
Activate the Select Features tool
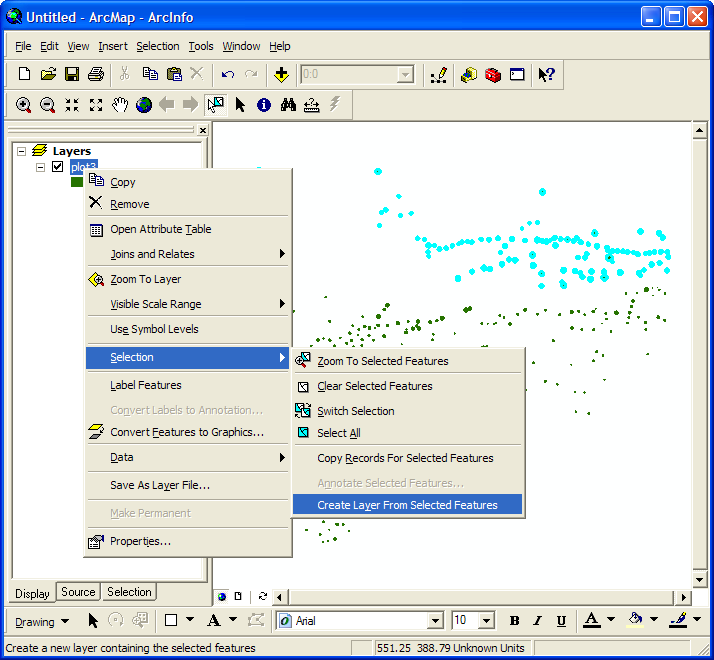[x=215, y=105]
